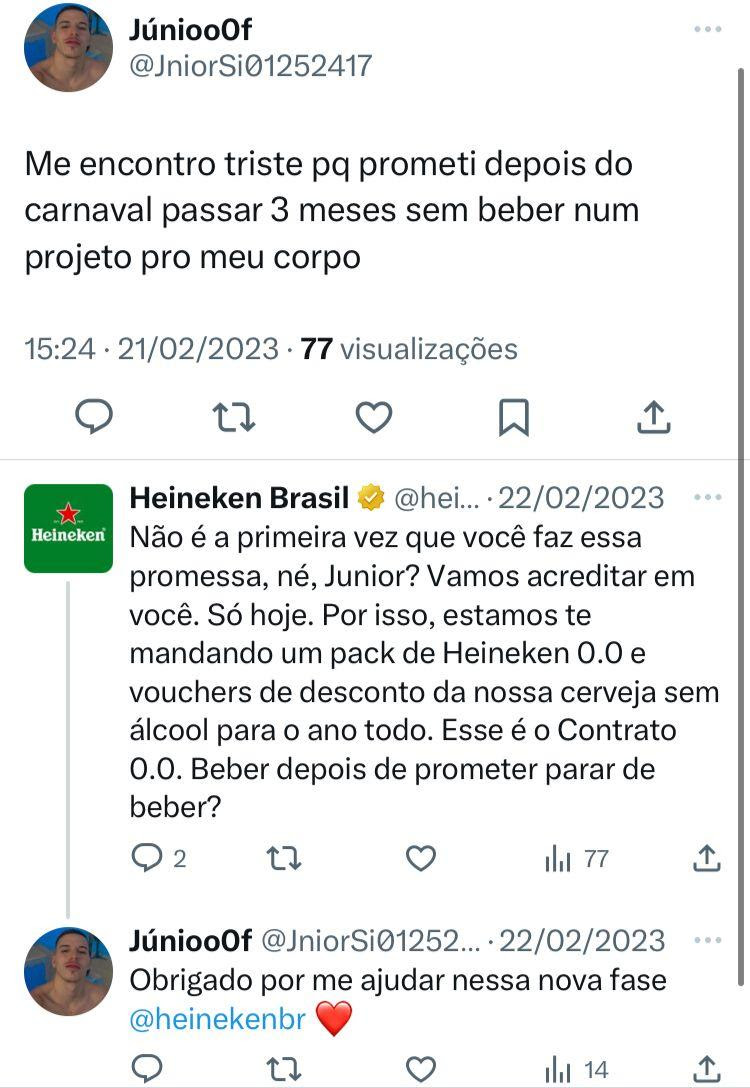The image size is (750, 1088).
Task: Open the 77 visualizações view count
Action: pyautogui.click(x=410, y=348)
